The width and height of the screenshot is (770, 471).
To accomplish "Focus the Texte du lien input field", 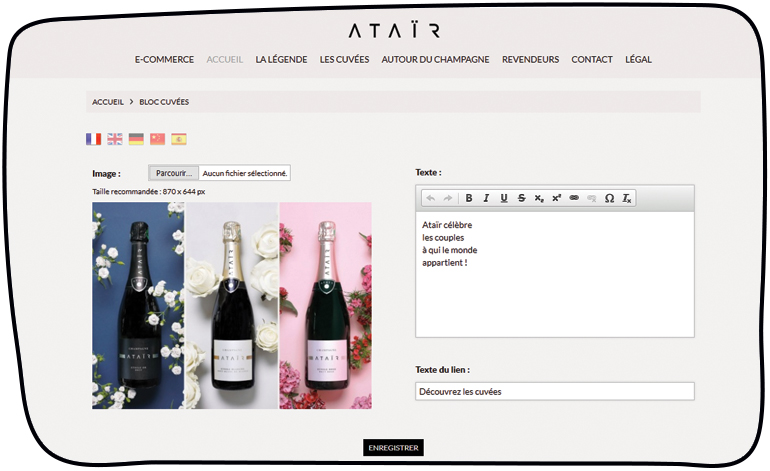I will (x=554, y=391).
